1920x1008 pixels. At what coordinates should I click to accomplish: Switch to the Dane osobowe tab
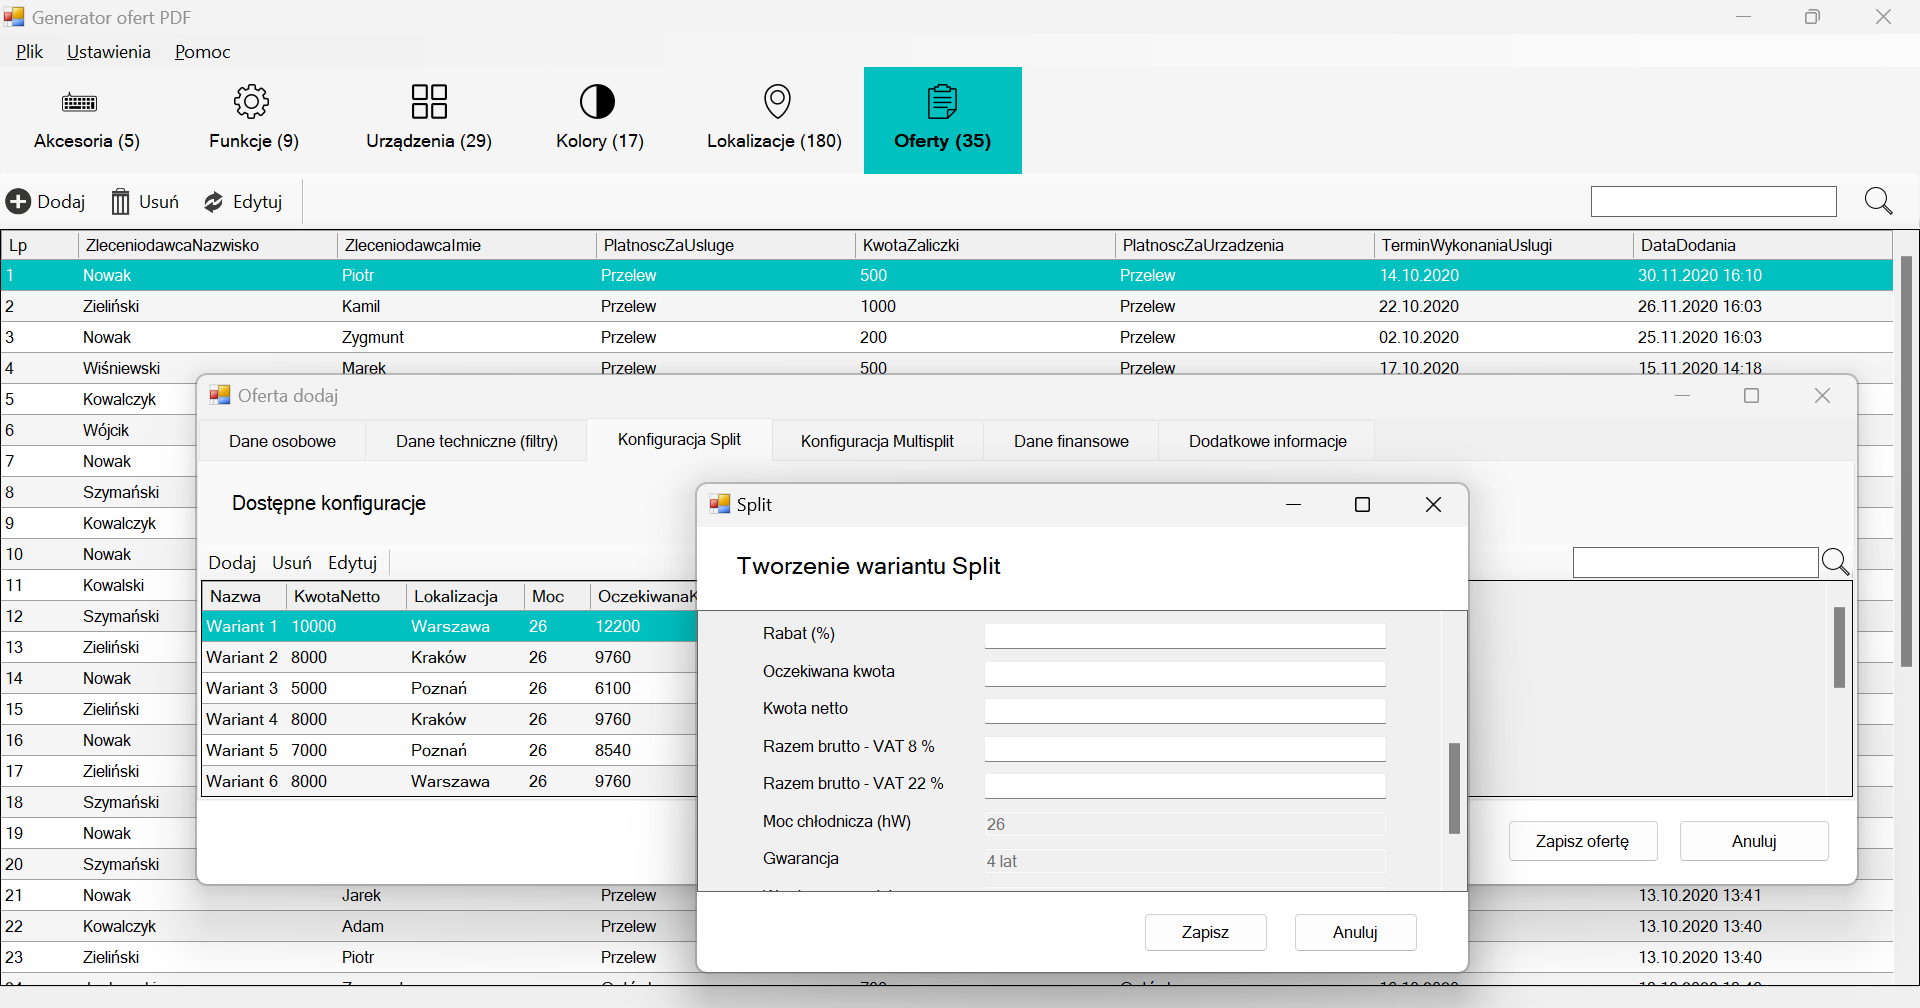[x=282, y=441]
